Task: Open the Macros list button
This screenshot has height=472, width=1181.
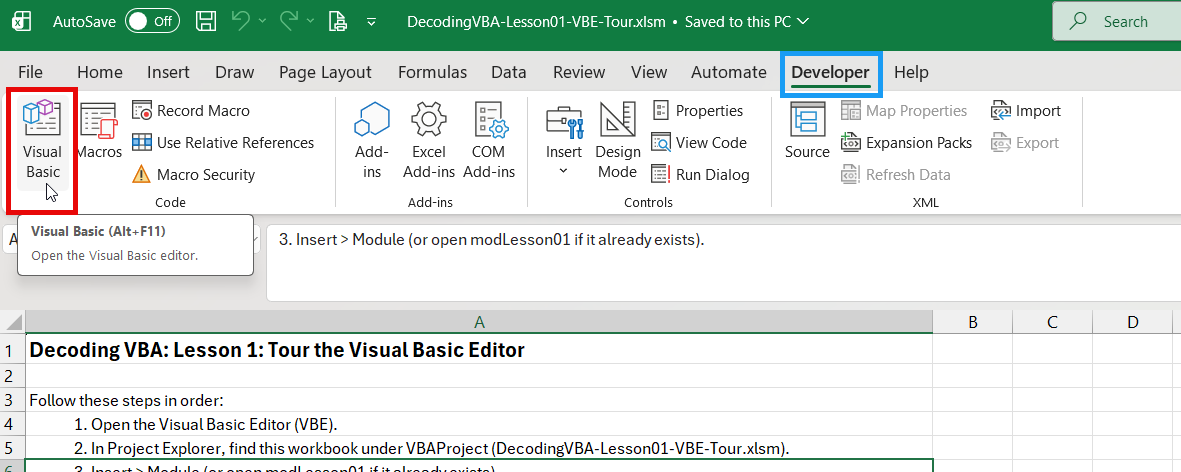Action: point(99,132)
